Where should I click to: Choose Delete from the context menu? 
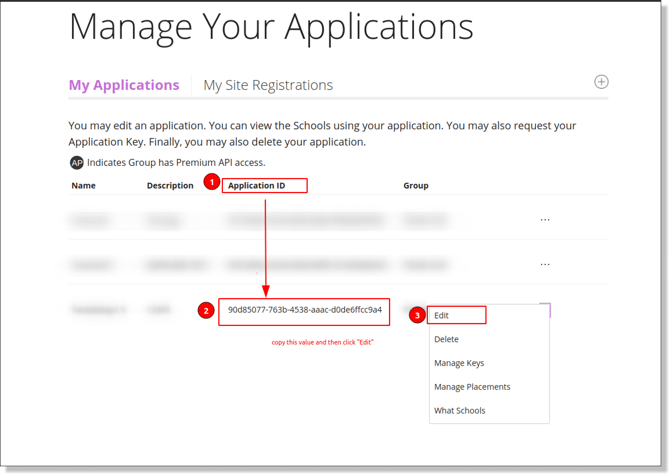click(446, 339)
